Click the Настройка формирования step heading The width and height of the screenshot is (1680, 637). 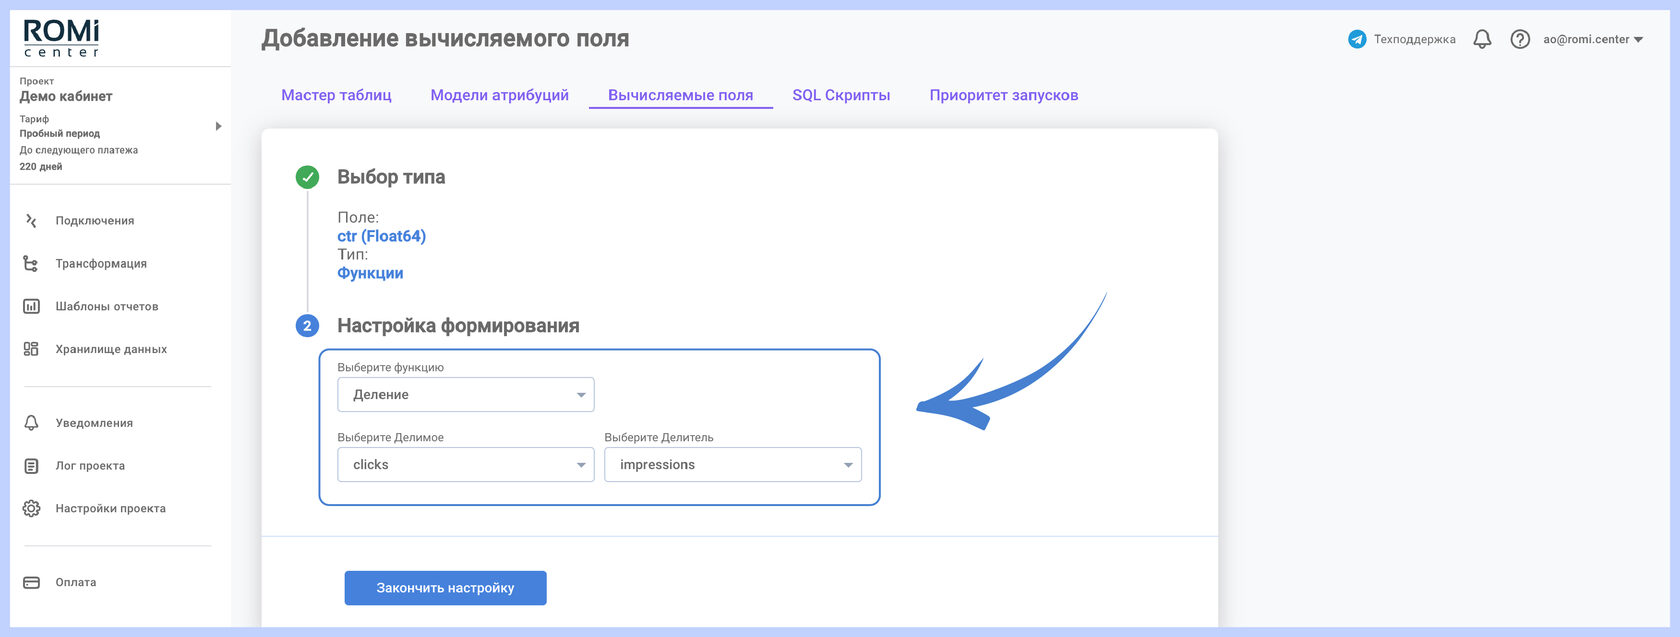click(458, 325)
